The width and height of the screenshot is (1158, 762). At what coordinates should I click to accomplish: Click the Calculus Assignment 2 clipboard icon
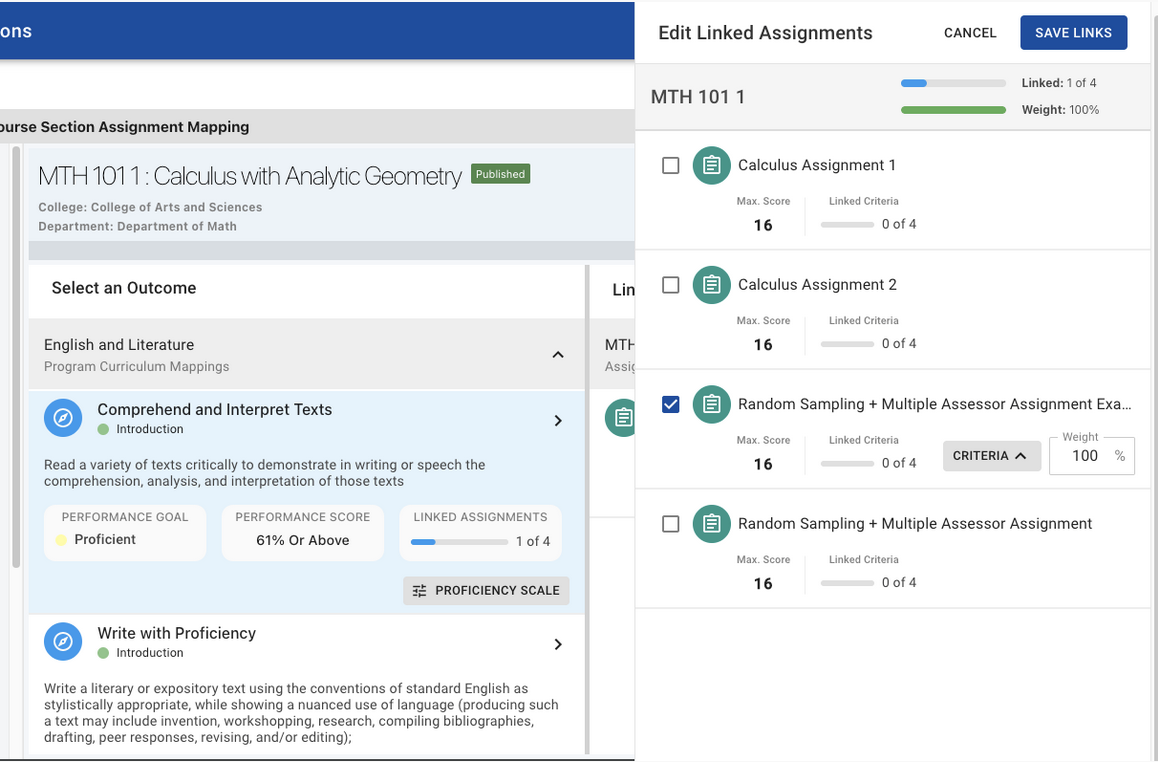711,285
